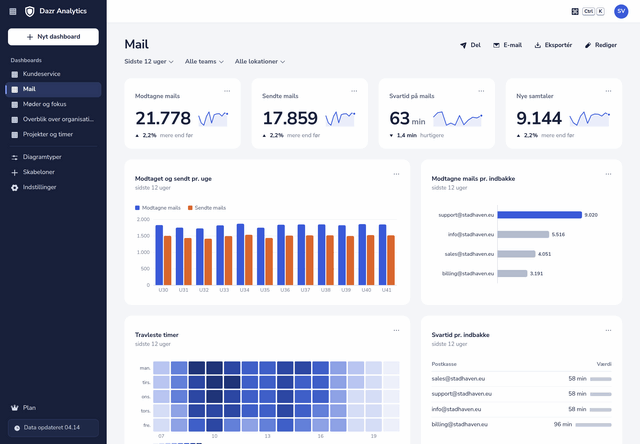Click the U34 blue bar in weekly chart
Screen dimensions: 640x444
(x=240, y=254)
